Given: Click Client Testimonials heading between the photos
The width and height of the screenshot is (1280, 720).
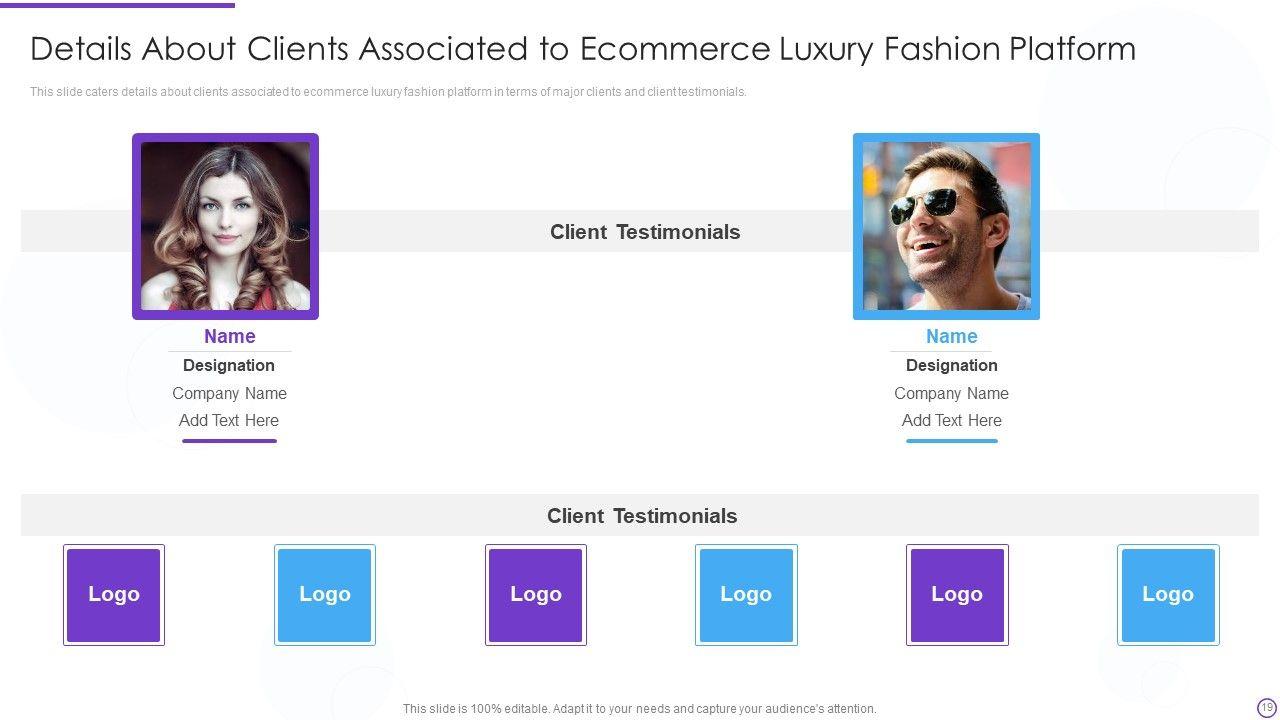Looking at the screenshot, I should point(645,232).
